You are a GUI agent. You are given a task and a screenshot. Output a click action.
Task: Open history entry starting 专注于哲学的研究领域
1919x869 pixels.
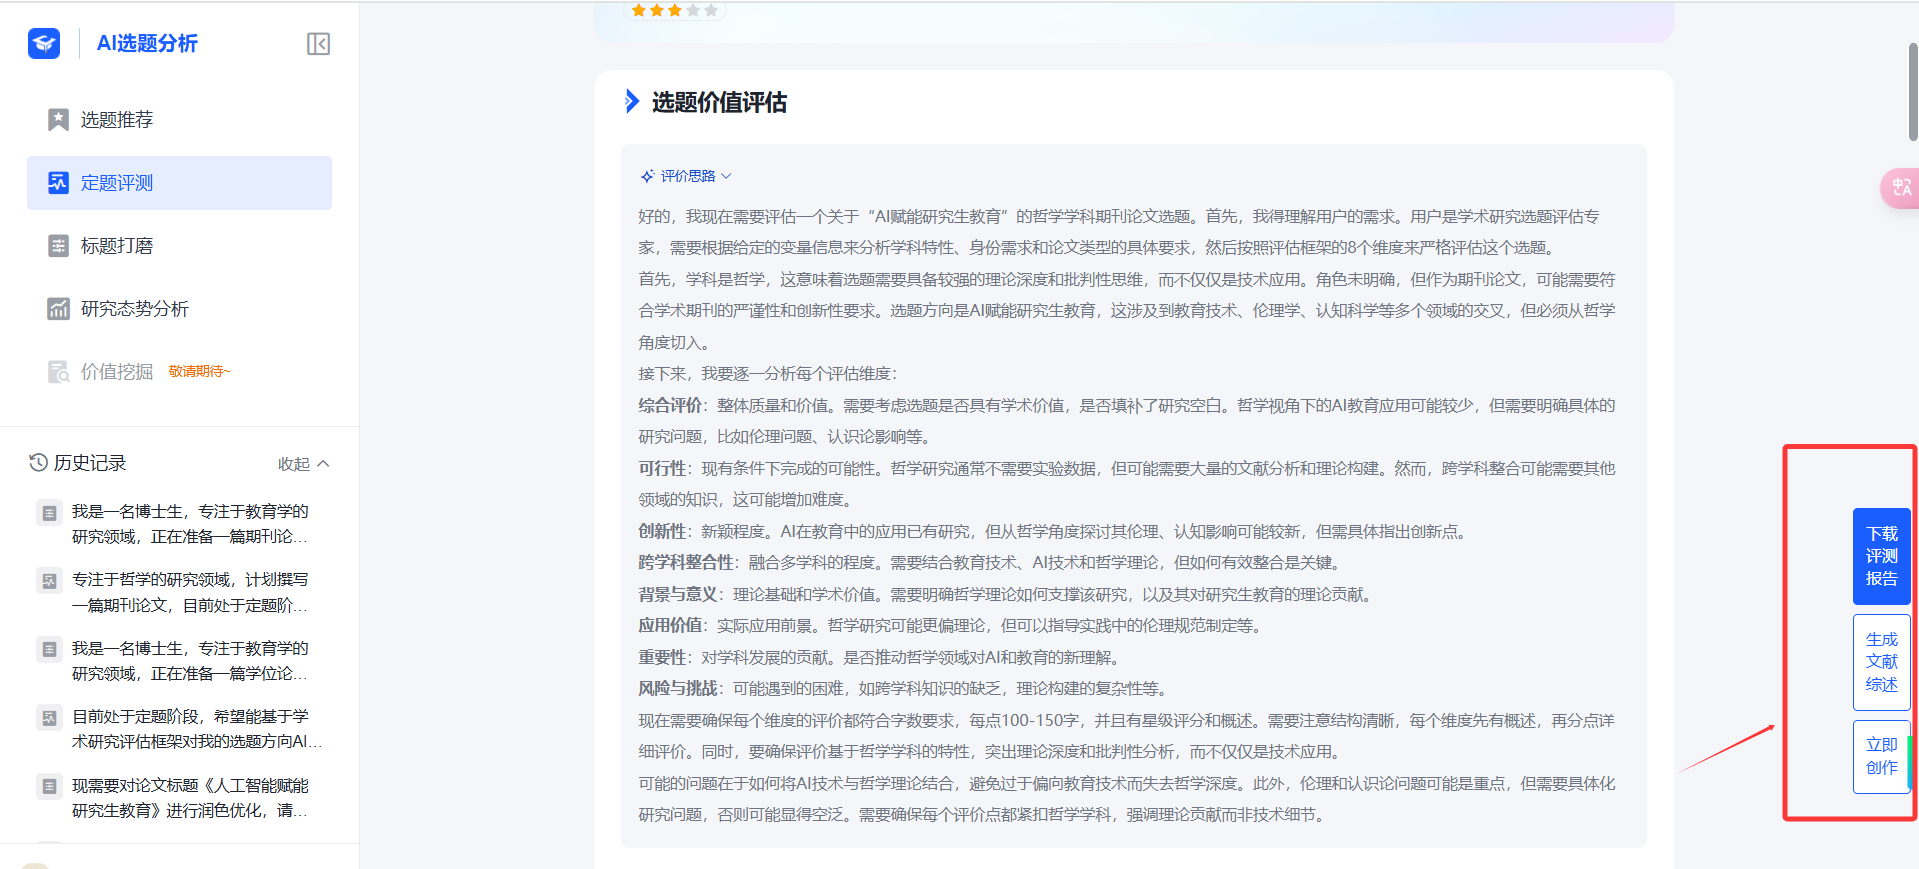[190, 592]
